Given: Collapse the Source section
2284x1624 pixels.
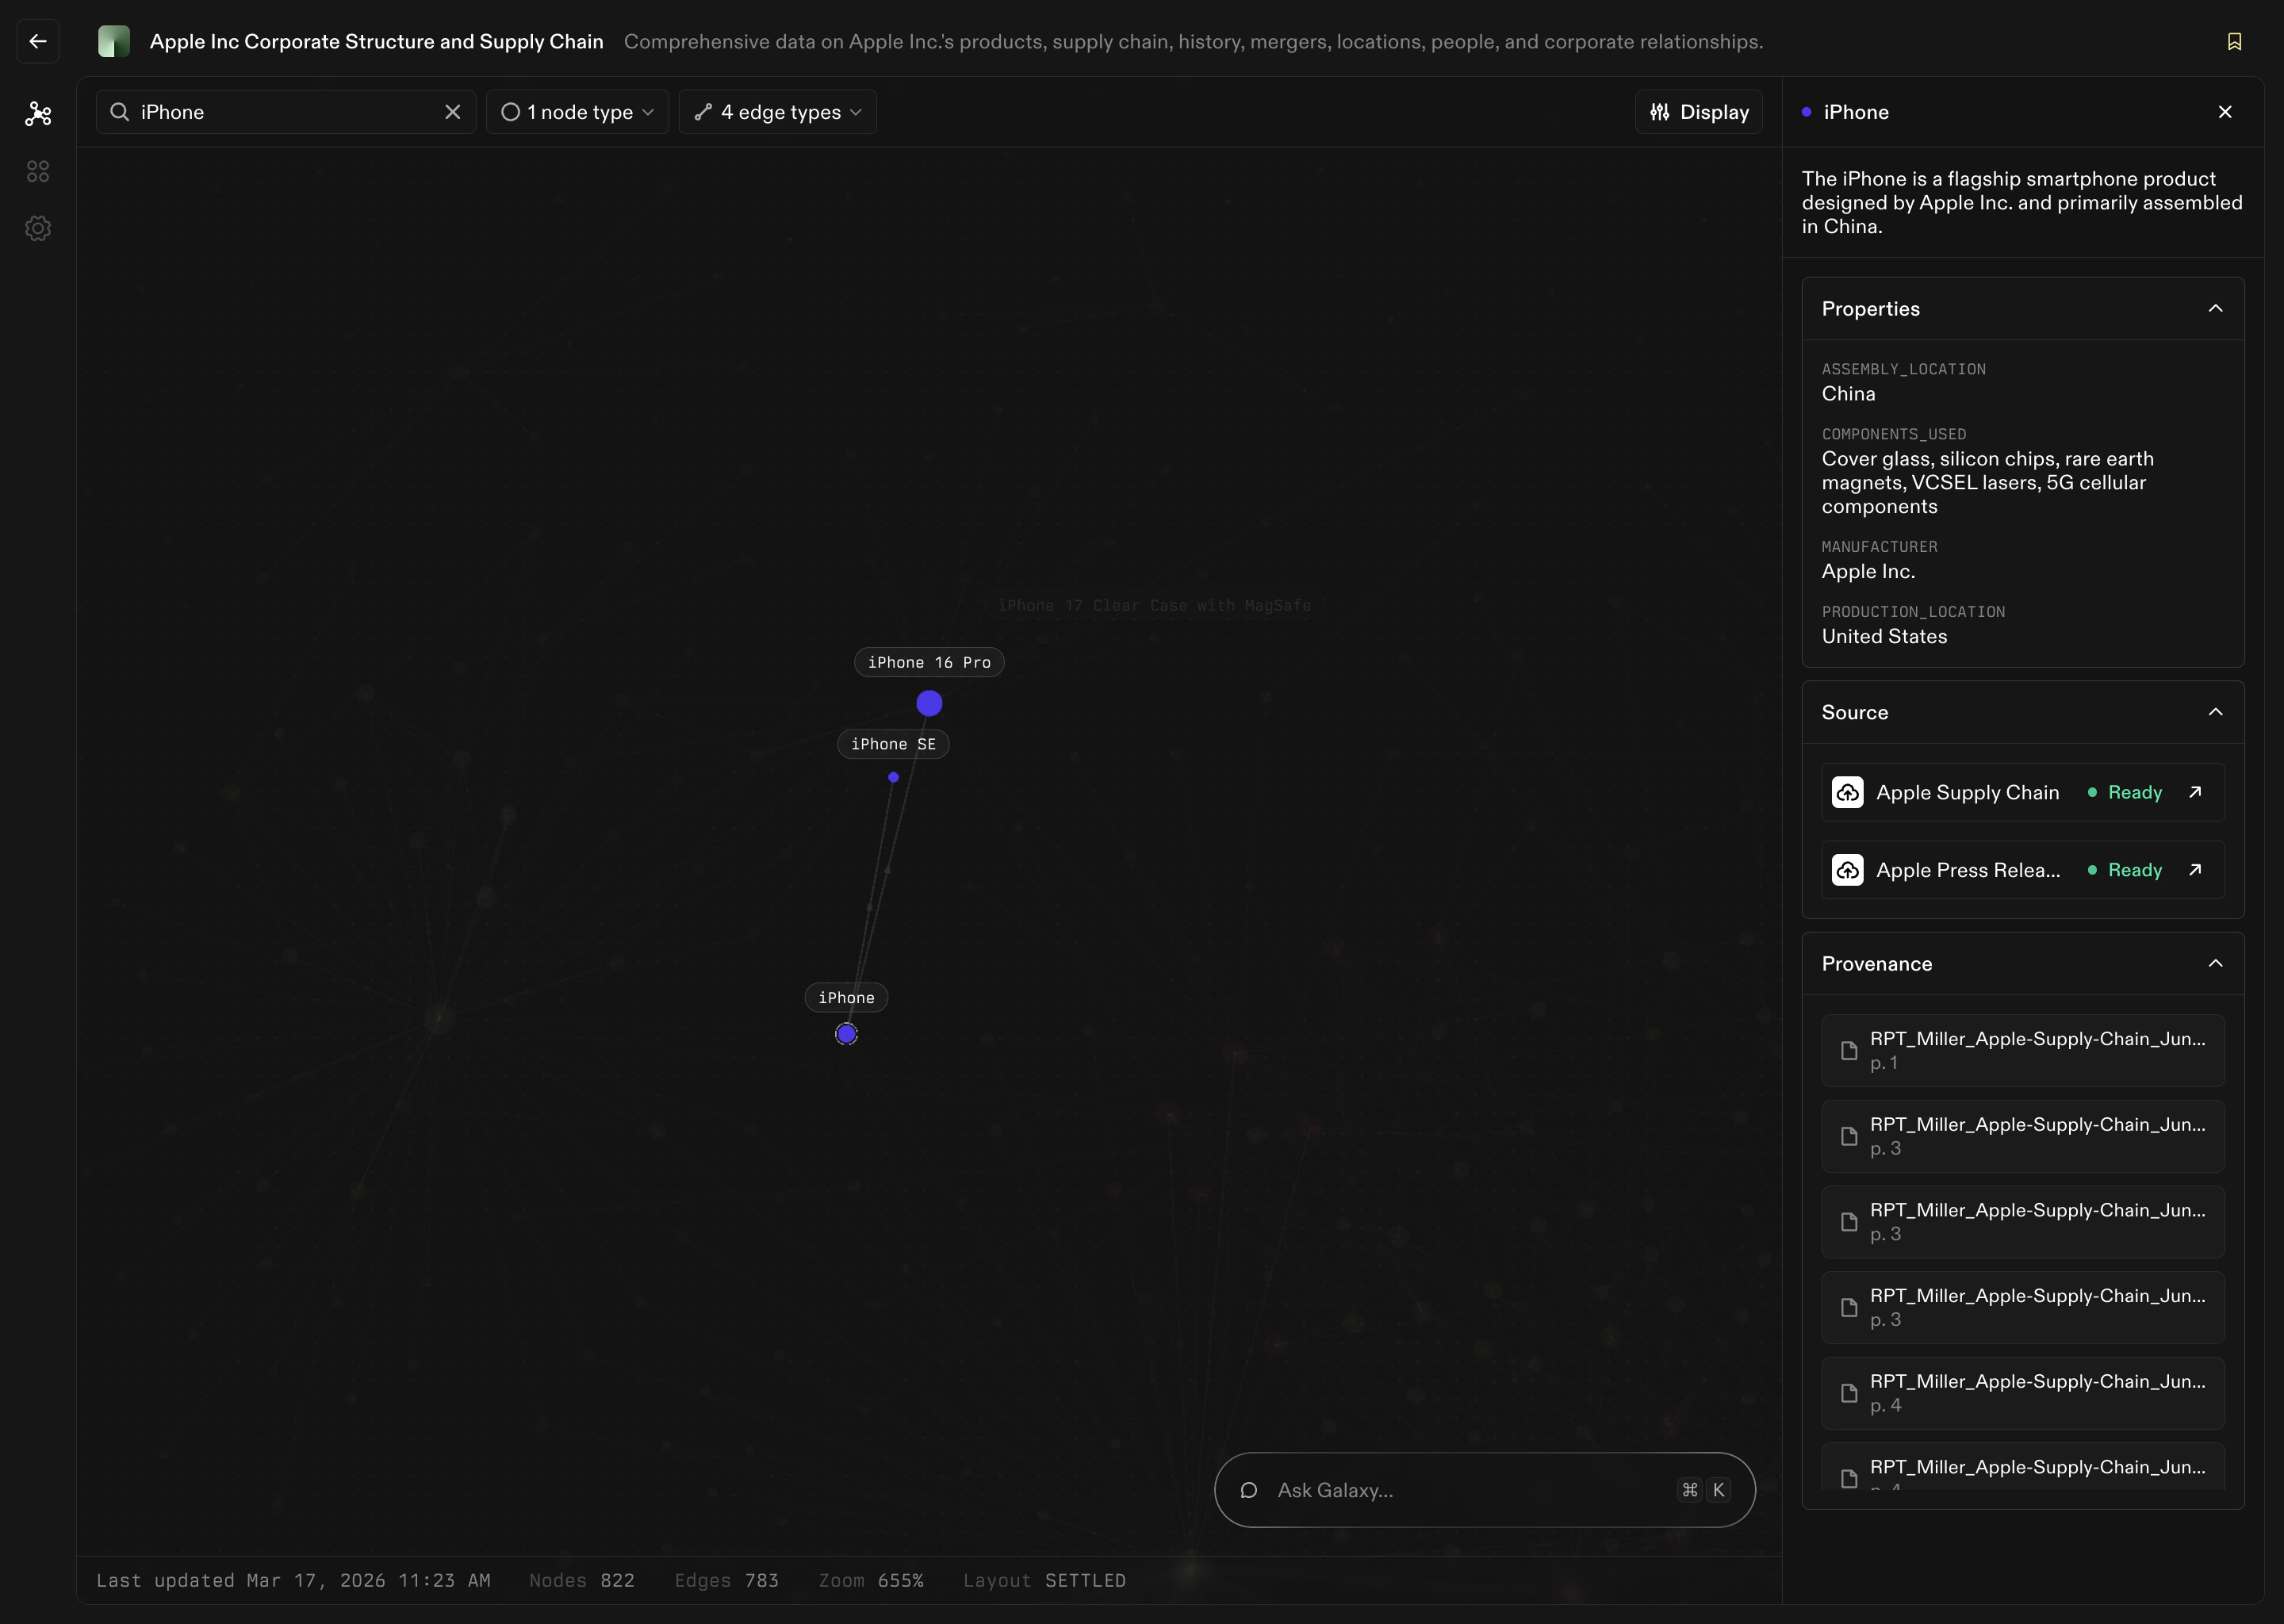Looking at the screenshot, I should (2216, 712).
